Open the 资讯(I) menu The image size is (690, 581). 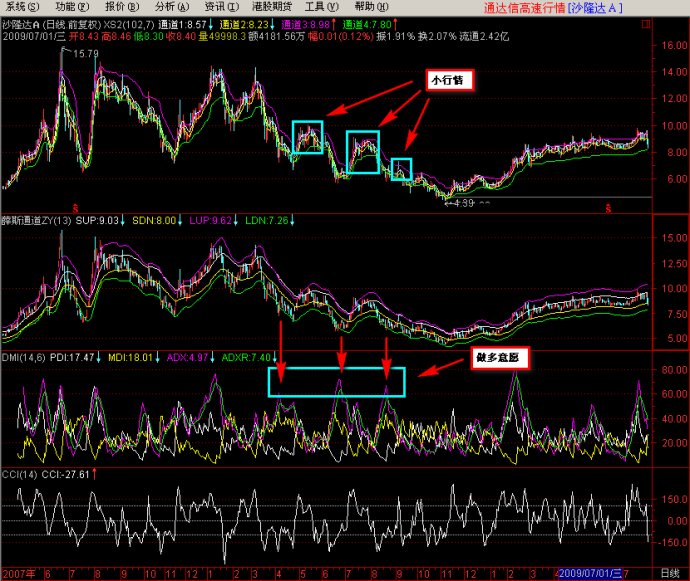pyautogui.click(x=222, y=7)
